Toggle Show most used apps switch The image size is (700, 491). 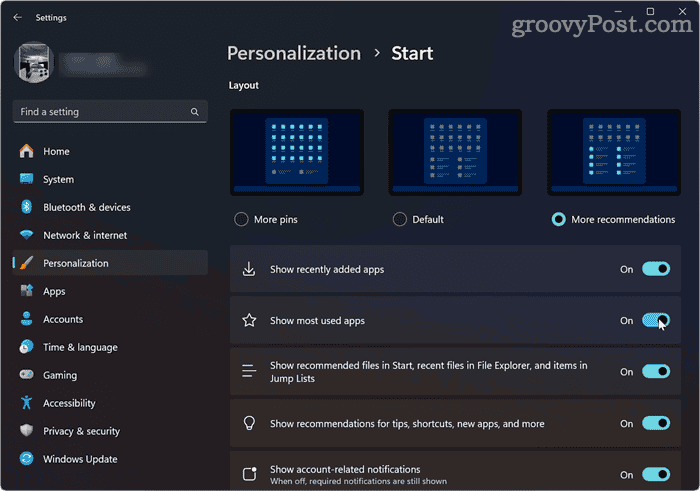(x=655, y=321)
